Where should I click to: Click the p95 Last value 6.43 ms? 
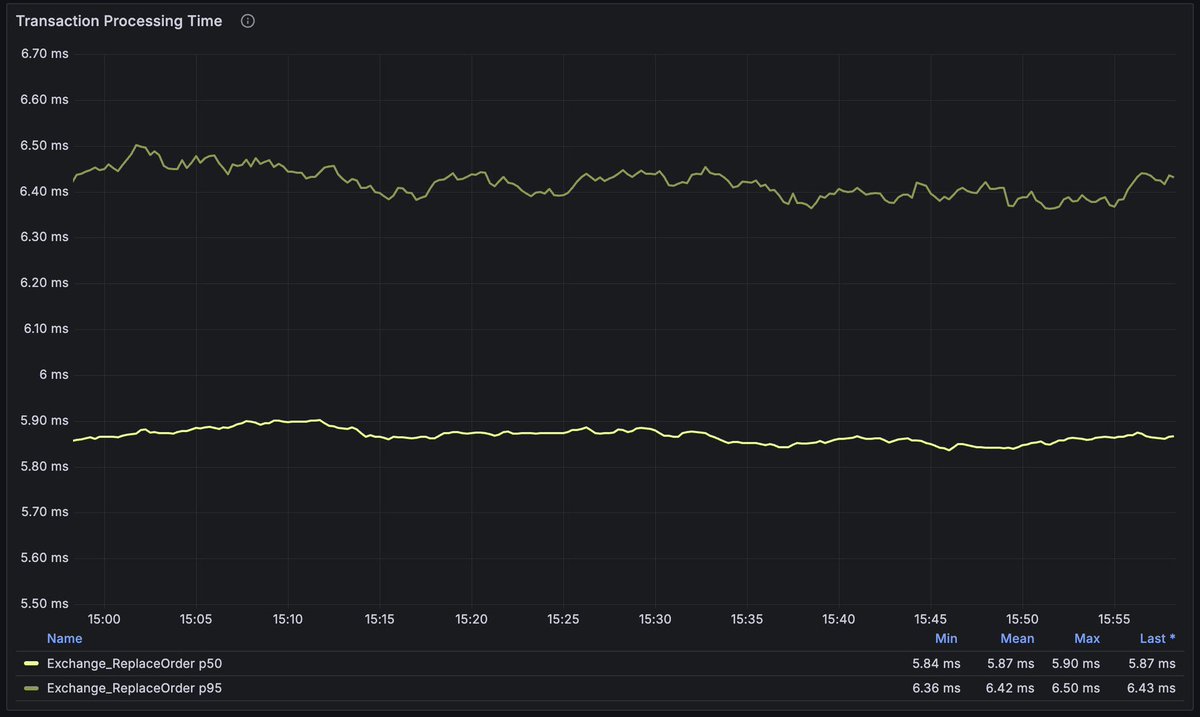click(x=1151, y=688)
